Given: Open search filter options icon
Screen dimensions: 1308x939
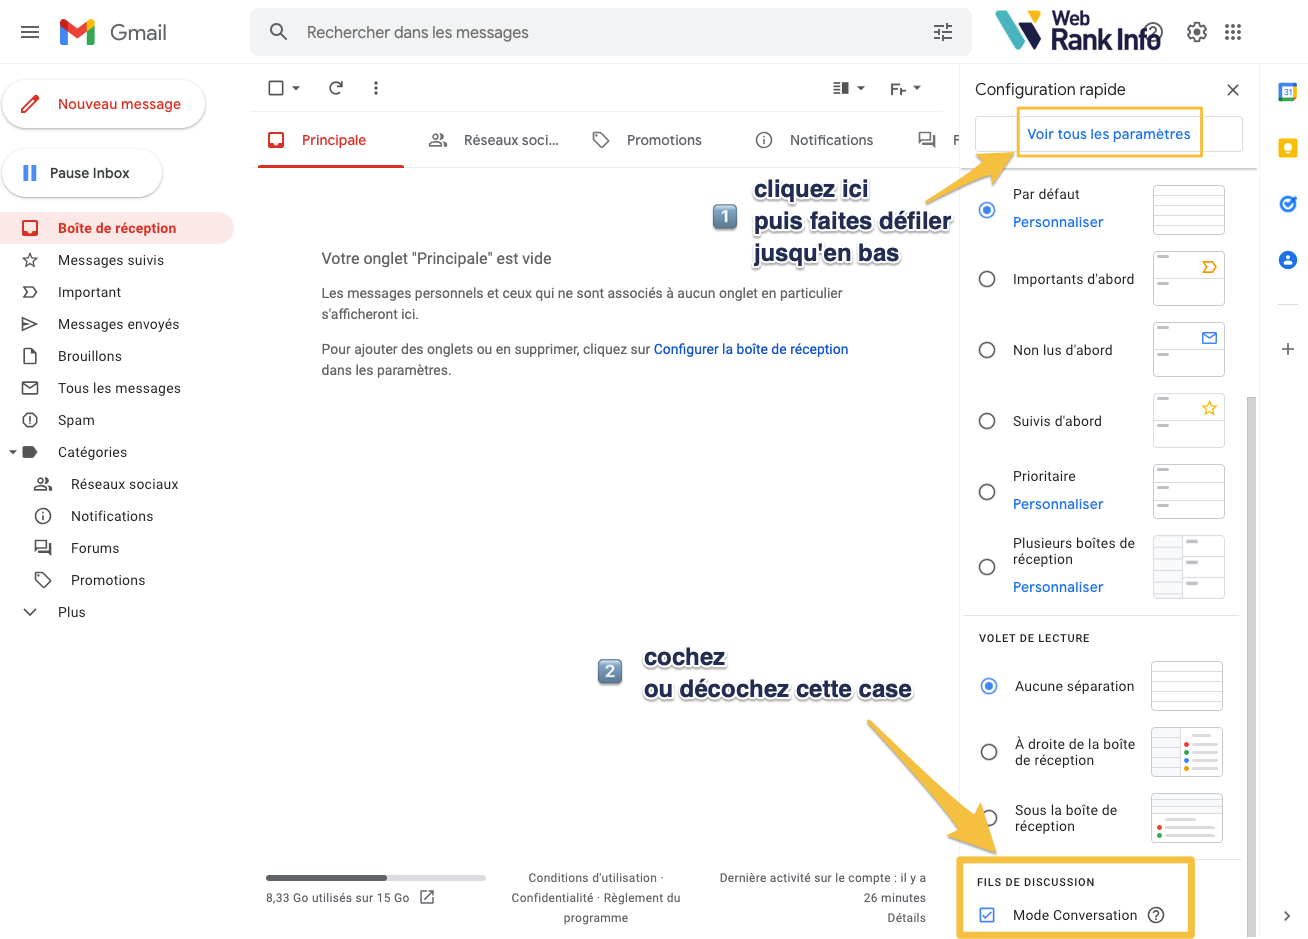Looking at the screenshot, I should click(x=942, y=32).
